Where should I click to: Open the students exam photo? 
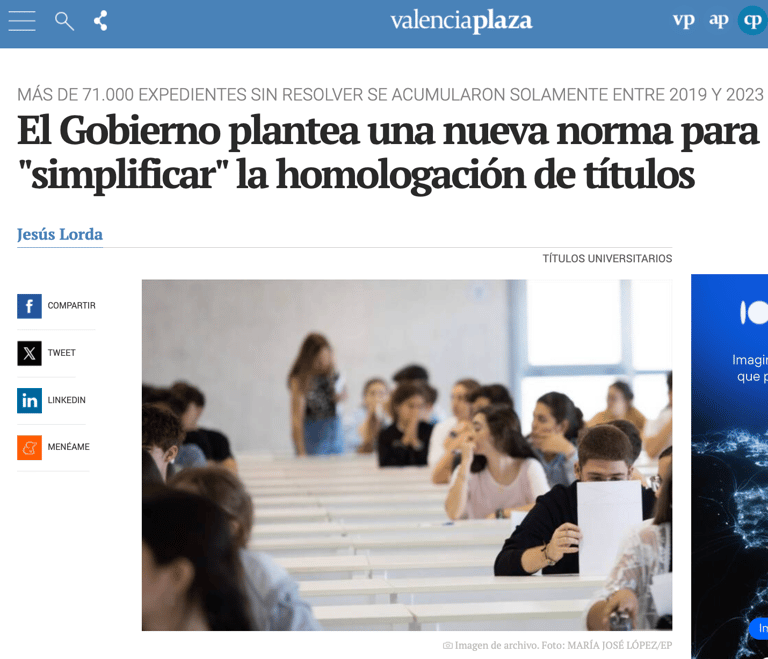coord(407,455)
